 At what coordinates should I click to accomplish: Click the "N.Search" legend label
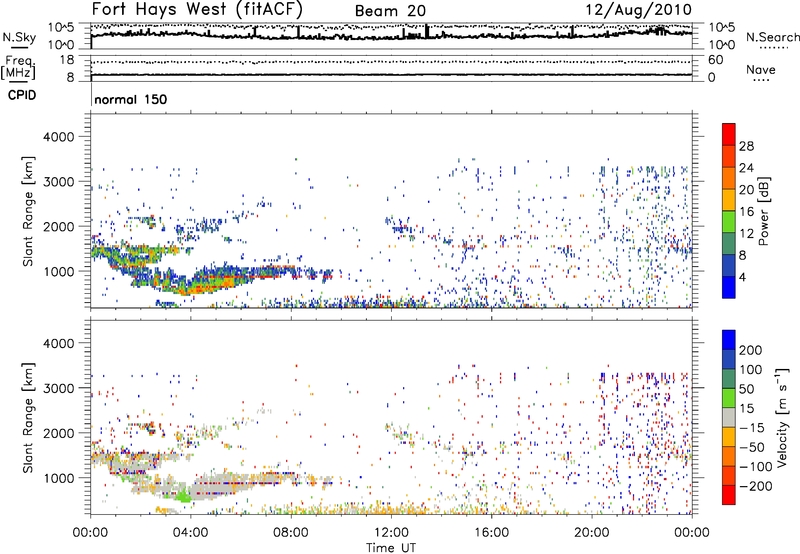[772, 37]
